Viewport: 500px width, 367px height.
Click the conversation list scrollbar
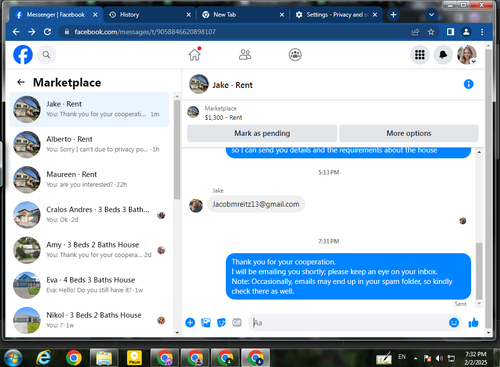point(177,150)
